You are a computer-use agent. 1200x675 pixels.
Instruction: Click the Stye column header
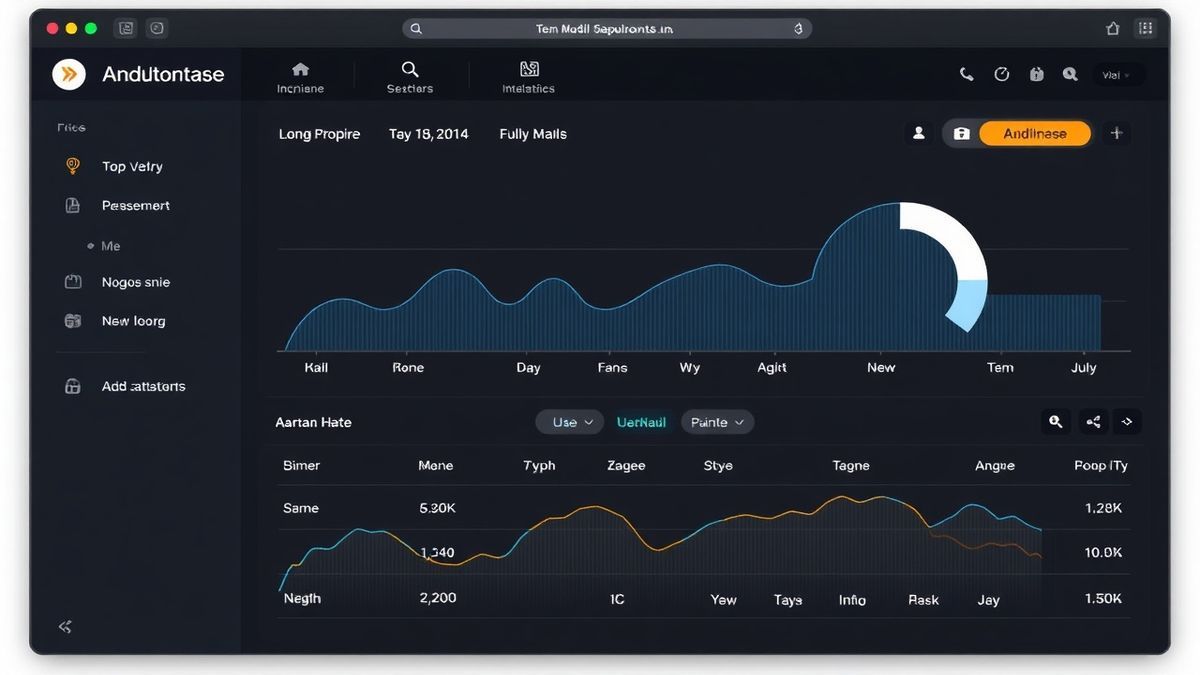coord(718,466)
